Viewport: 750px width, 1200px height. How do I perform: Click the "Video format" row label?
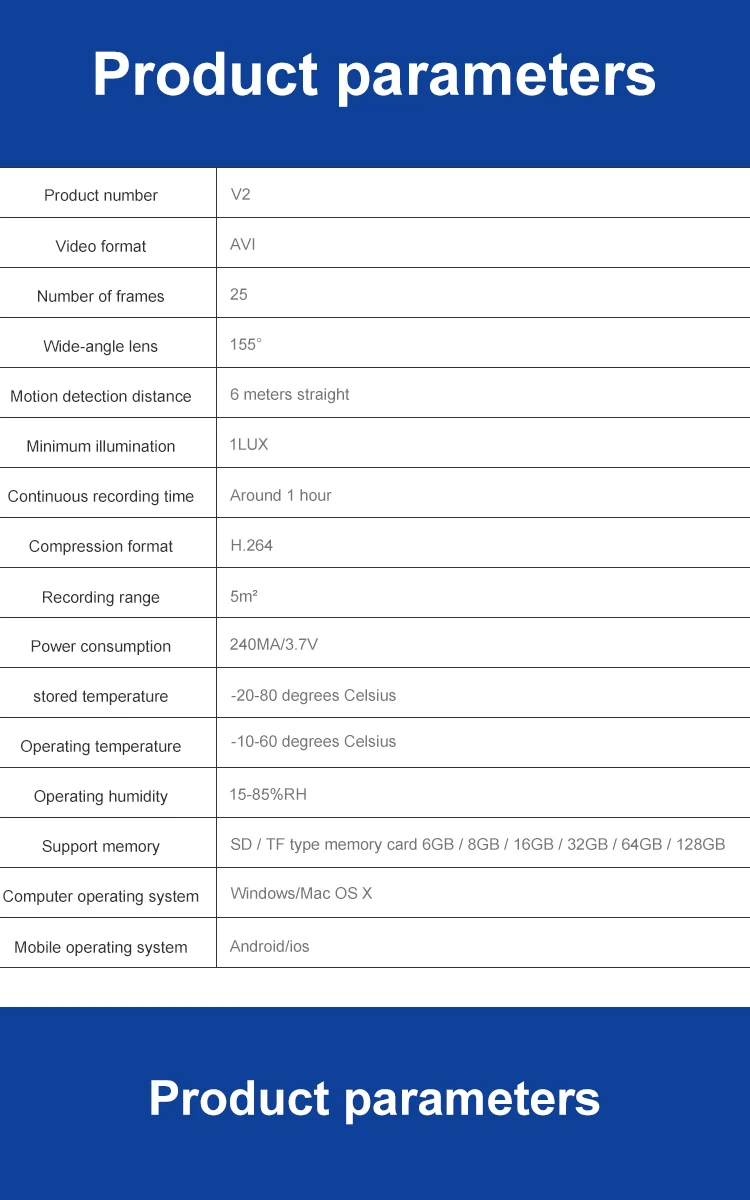pos(101,246)
